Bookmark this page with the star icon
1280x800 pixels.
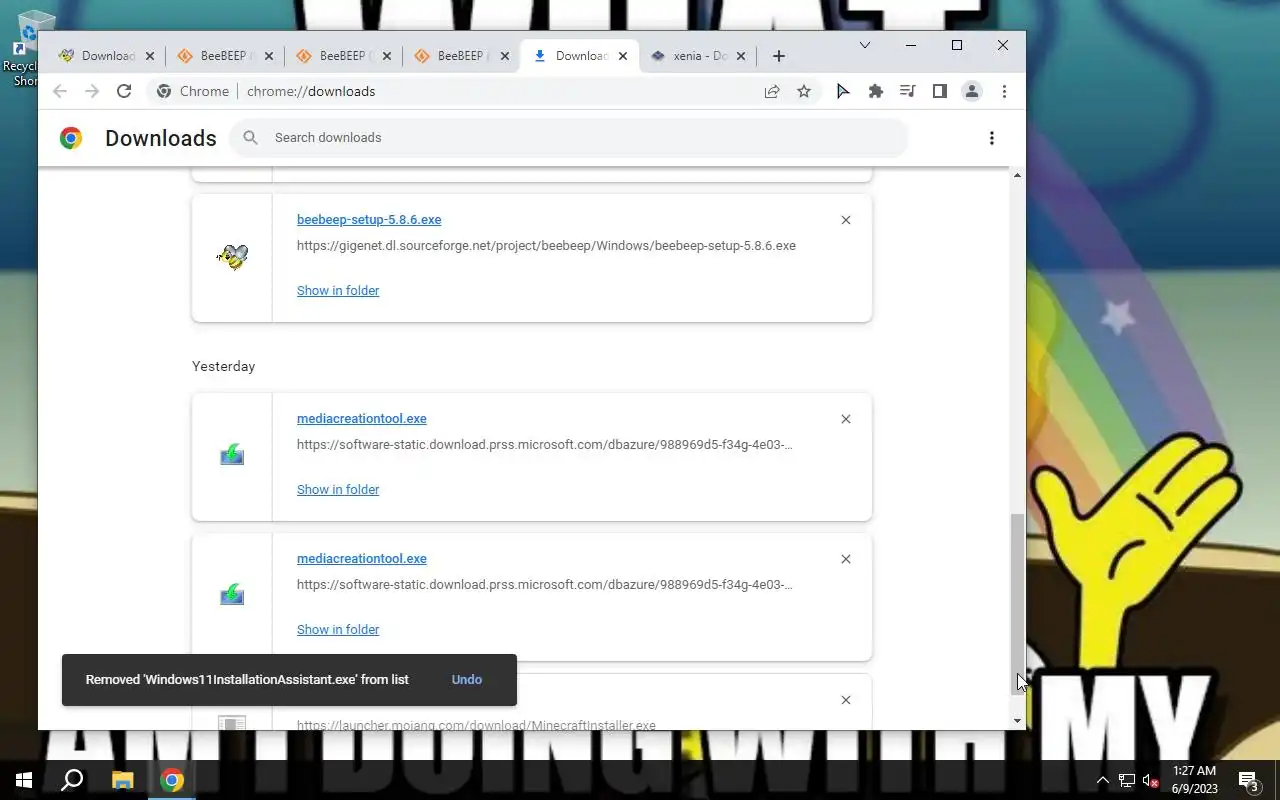pyautogui.click(x=804, y=91)
